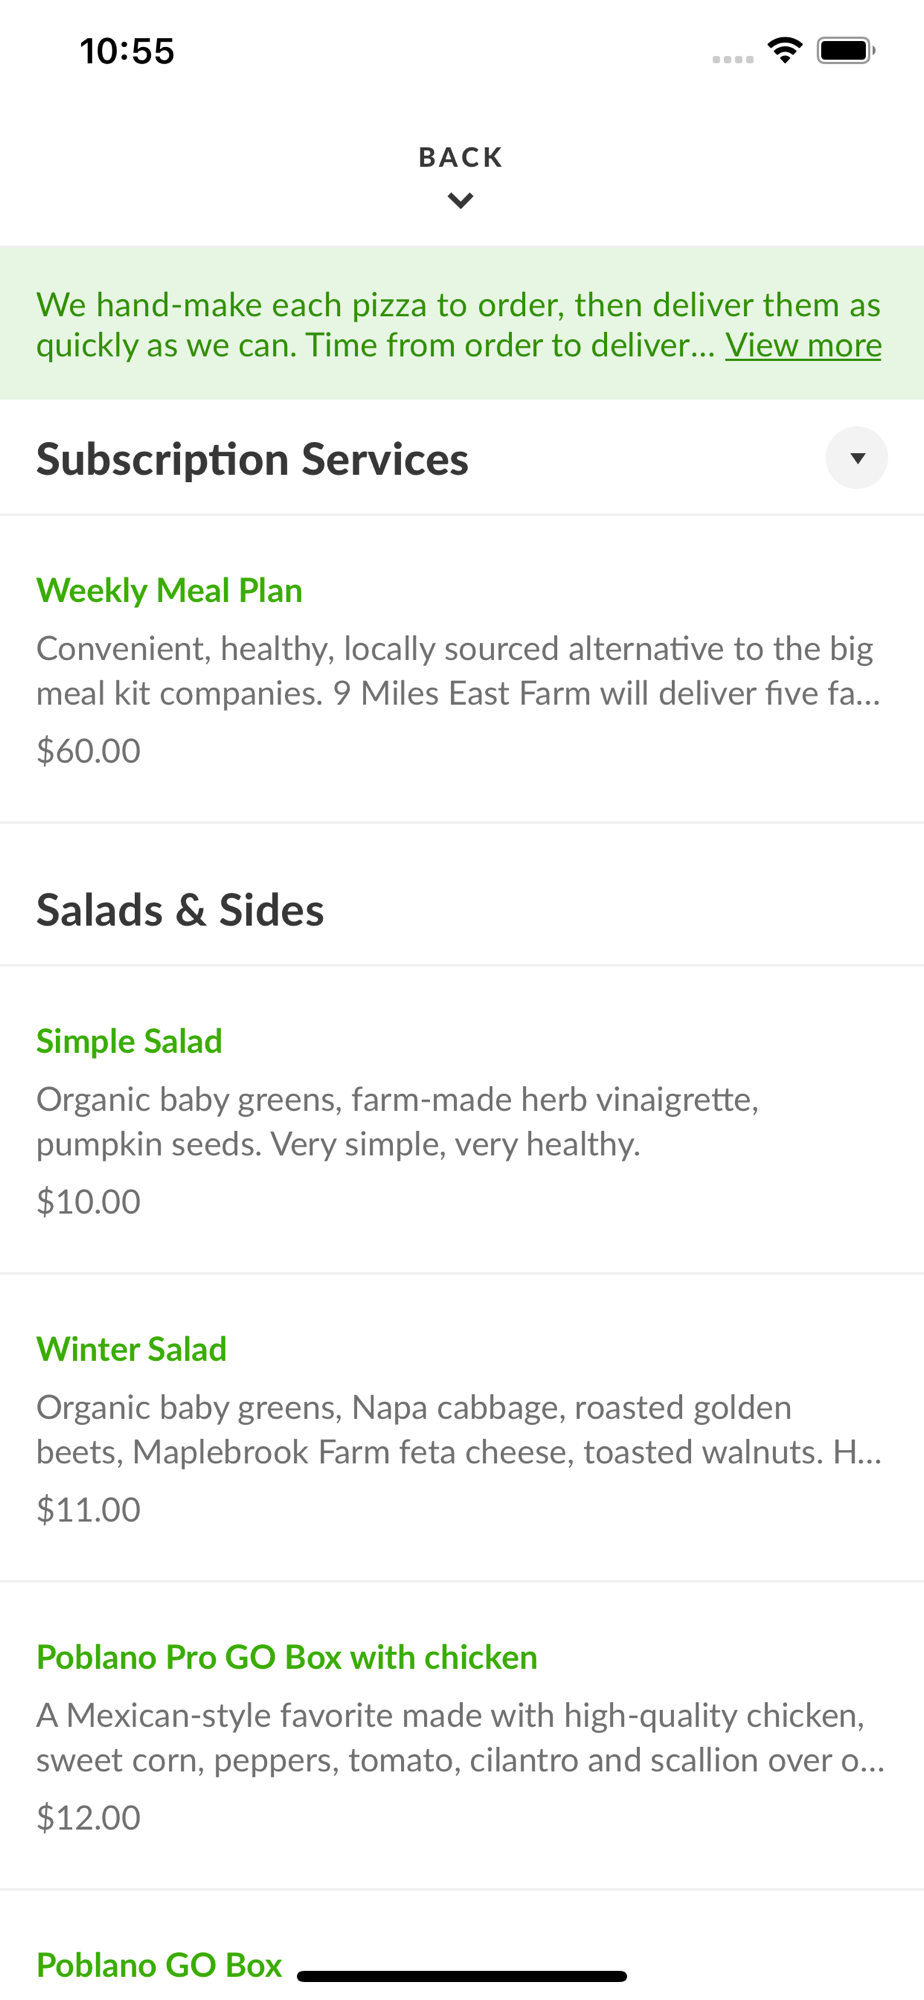Tap the BACK chevron arrow

click(x=460, y=201)
